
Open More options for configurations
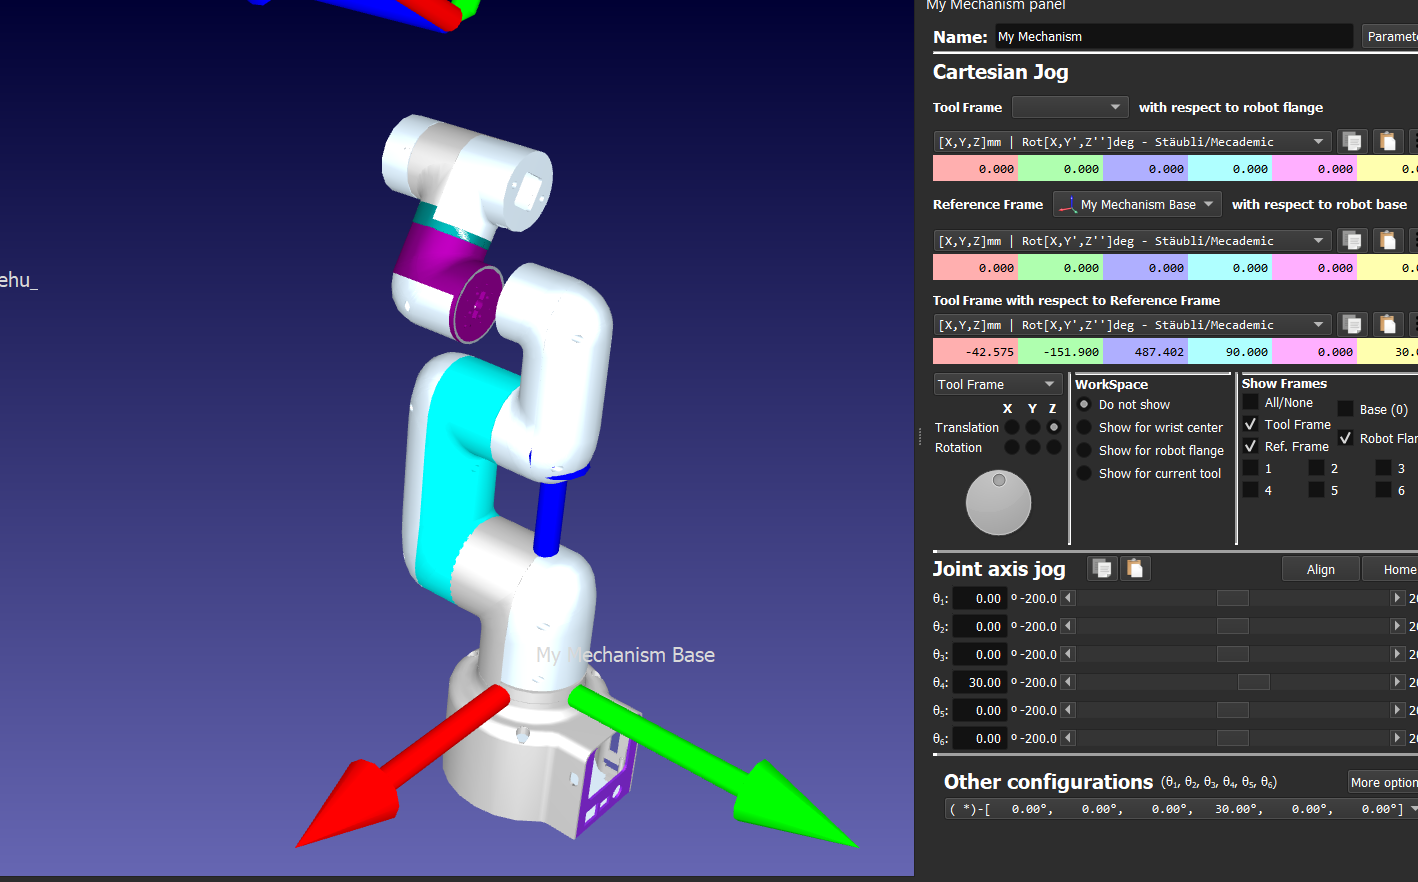point(1383,782)
